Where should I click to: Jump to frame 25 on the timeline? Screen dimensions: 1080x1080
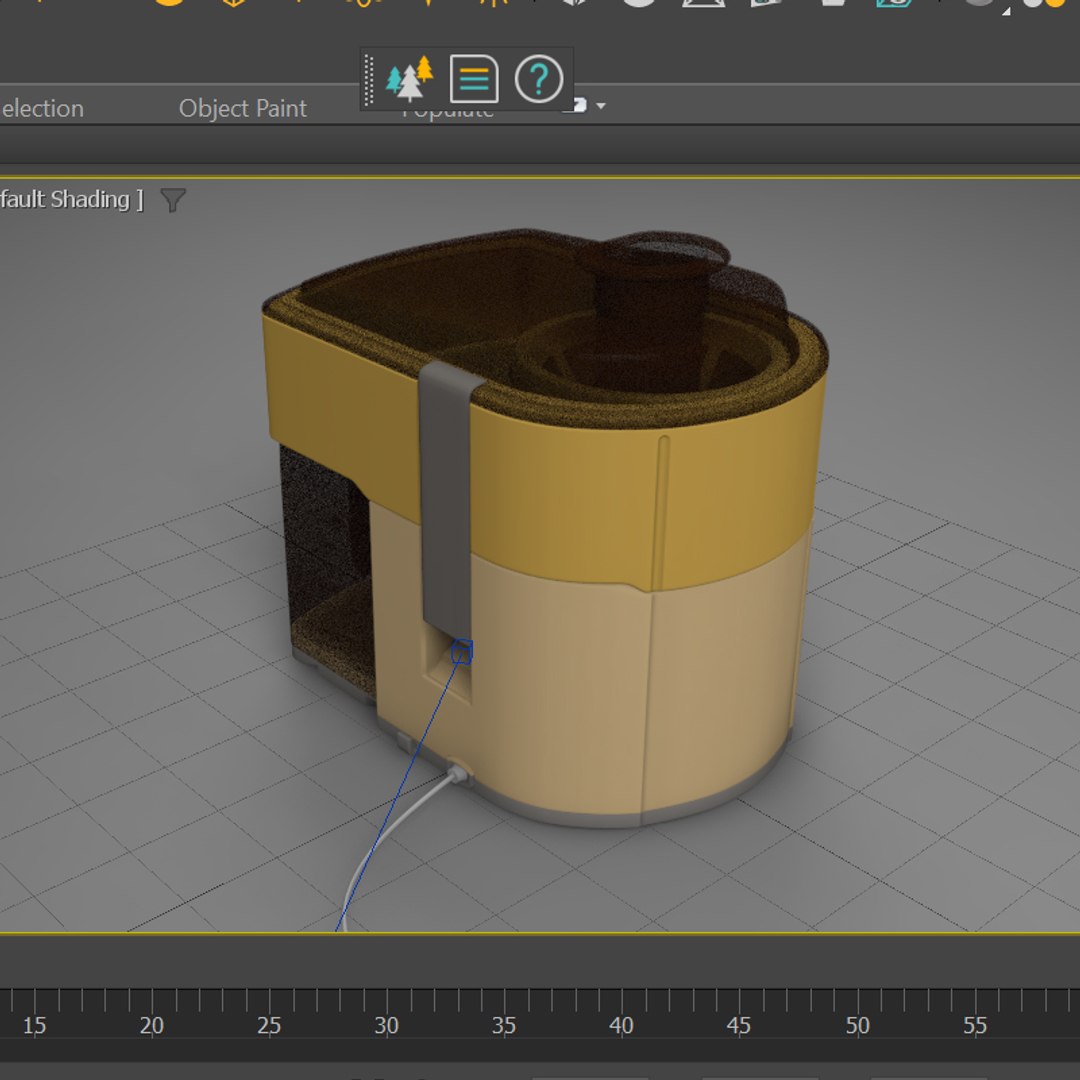coord(269,1025)
